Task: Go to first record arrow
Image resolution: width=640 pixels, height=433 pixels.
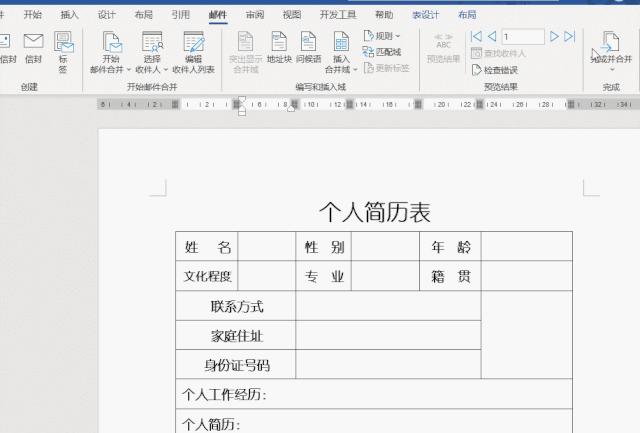Action: click(x=476, y=37)
